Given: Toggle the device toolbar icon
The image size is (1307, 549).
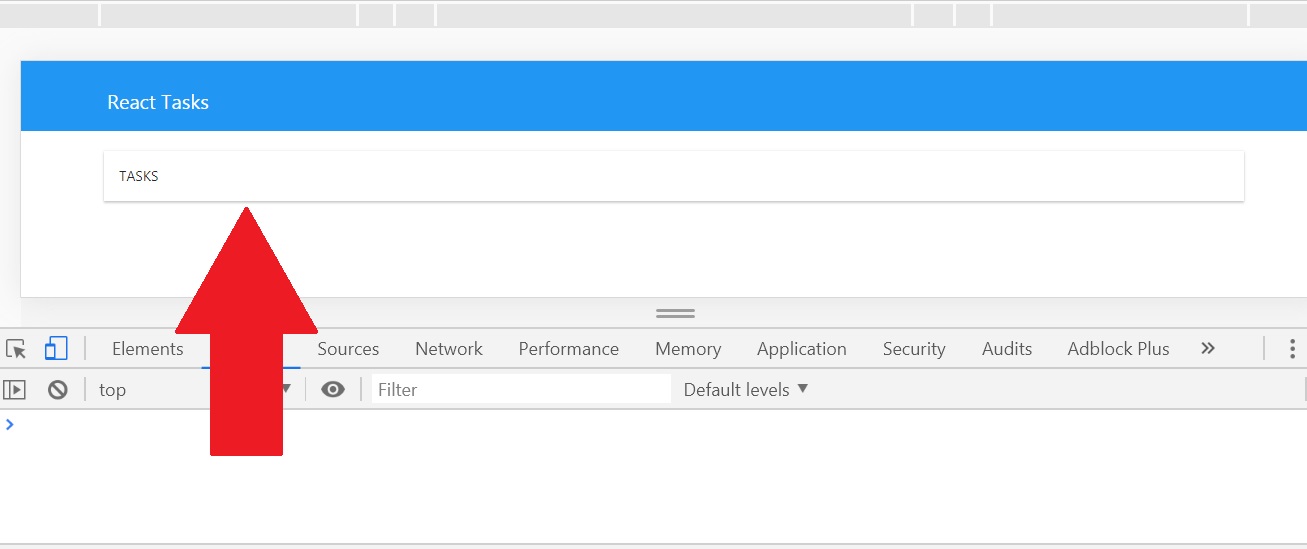Looking at the screenshot, I should click(x=56, y=349).
